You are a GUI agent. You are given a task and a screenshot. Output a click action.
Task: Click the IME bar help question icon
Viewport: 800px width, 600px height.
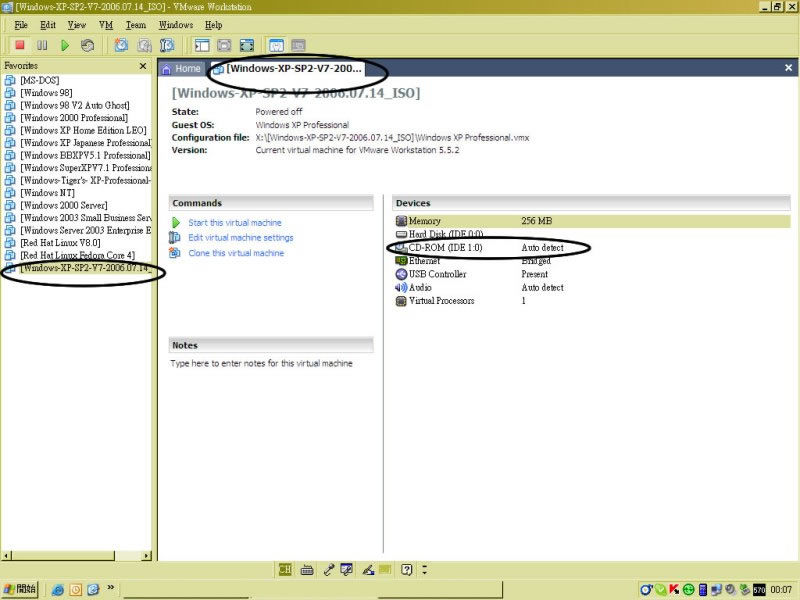(406, 569)
